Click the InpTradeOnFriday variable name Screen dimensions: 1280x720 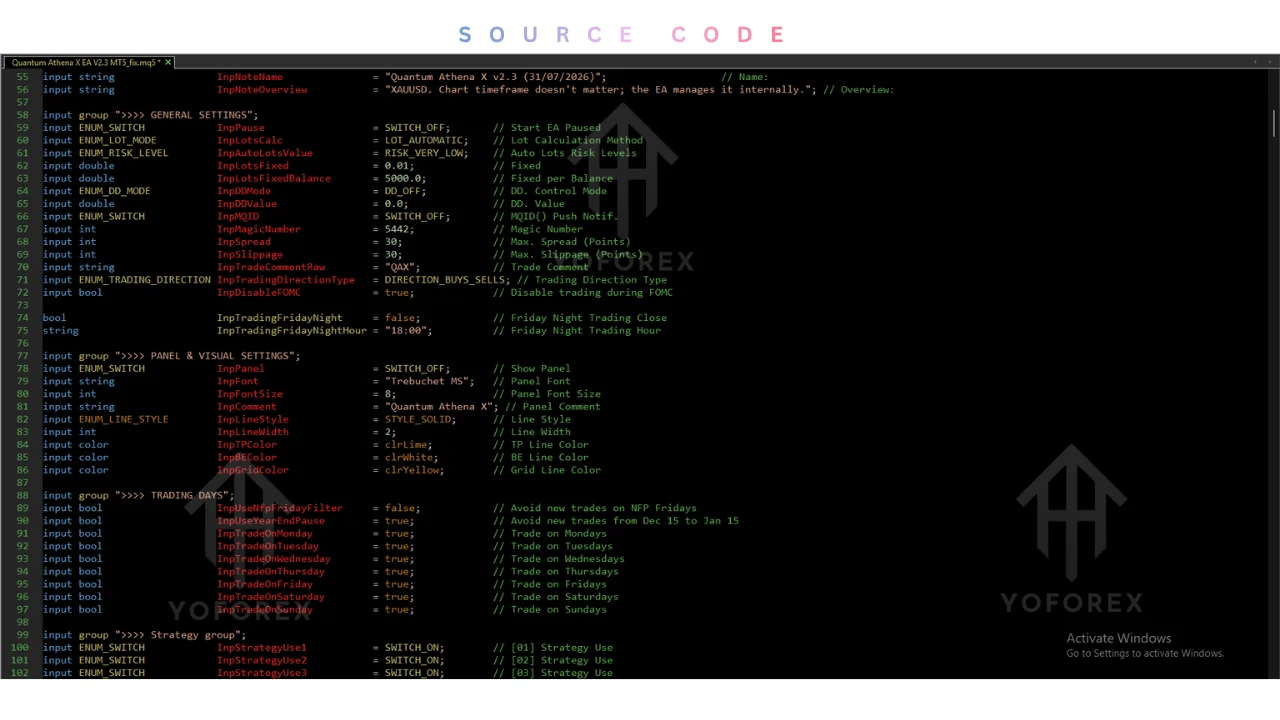click(x=265, y=585)
